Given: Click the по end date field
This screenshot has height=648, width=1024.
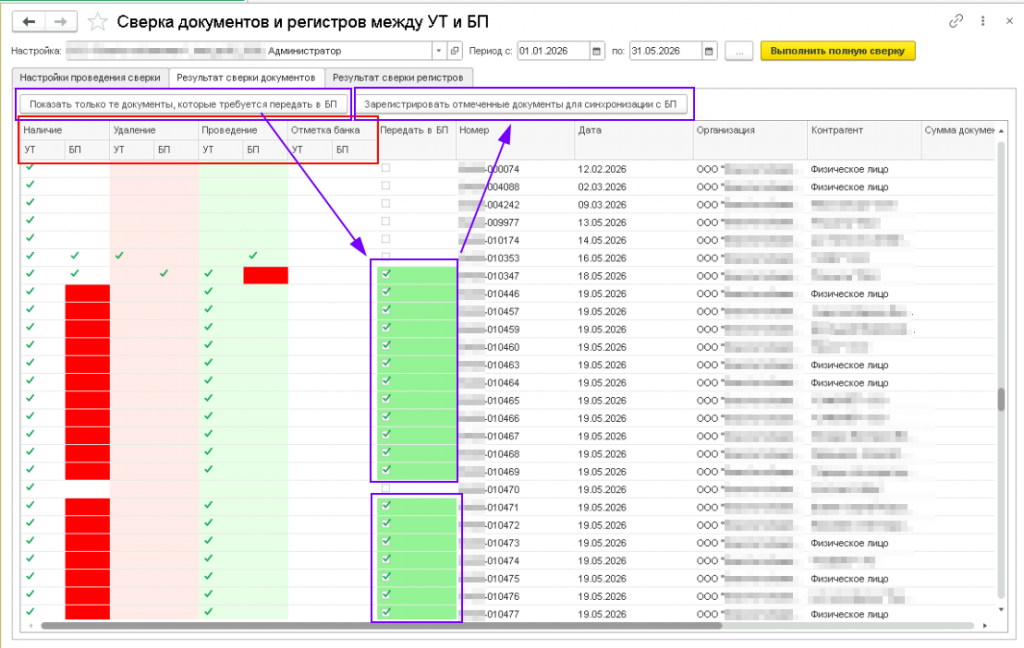Looking at the screenshot, I should pos(665,51).
